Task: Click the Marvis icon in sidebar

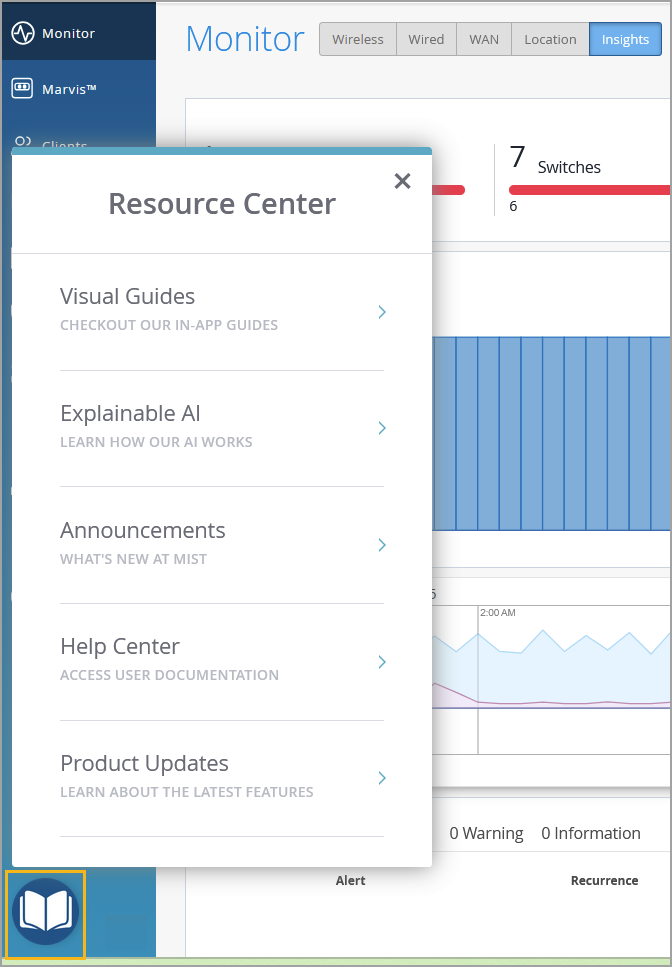Action: click(23, 89)
